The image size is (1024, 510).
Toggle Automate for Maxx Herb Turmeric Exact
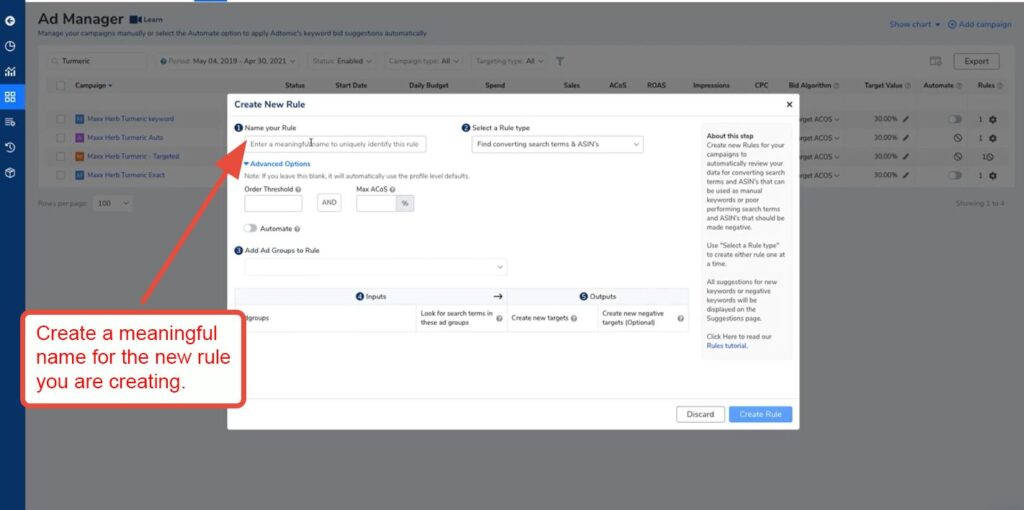click(956, 175)
